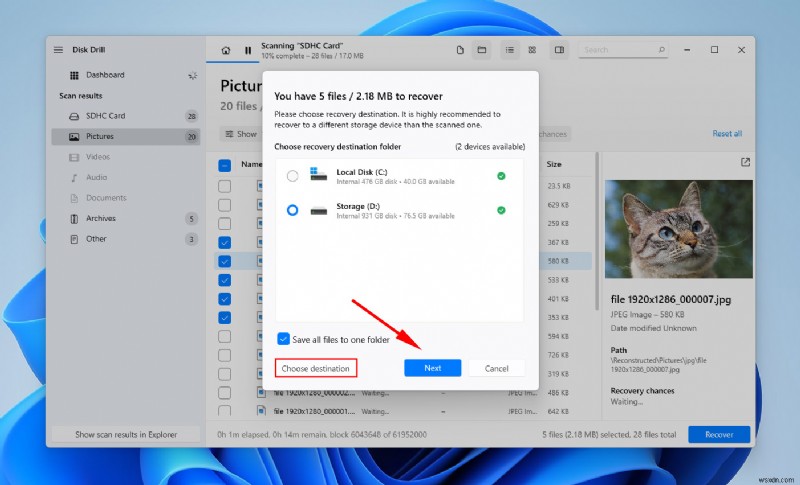Open preview in external window icon

click(x=745, y=162)
